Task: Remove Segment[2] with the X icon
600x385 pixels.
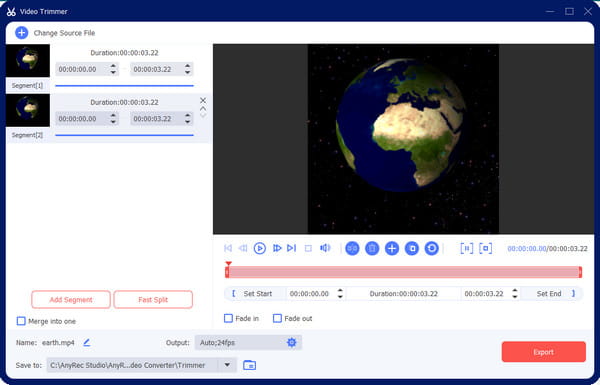Action: [203, 100]
